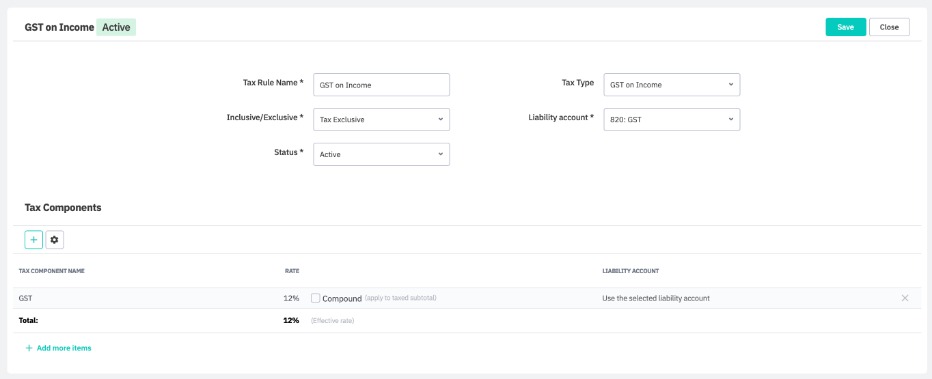The width and height of the screenshot is (932, 379).
Task: Click the Add more items link
Action: pyautogui.click(x=64, y=348)
